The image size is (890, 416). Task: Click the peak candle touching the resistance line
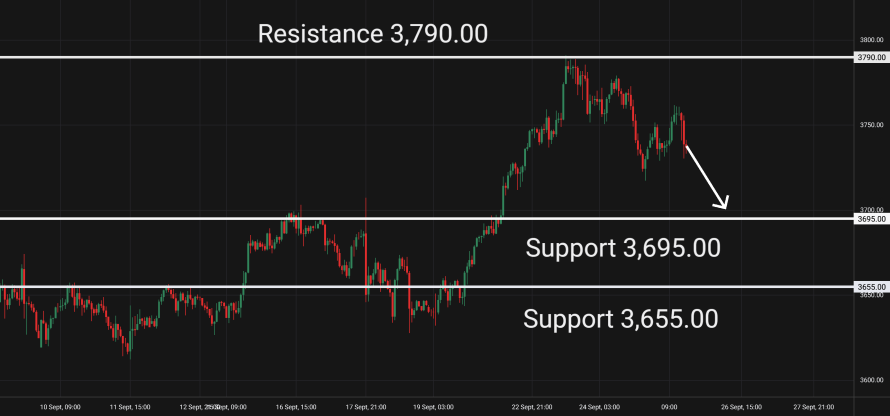(x=566, y=71)
